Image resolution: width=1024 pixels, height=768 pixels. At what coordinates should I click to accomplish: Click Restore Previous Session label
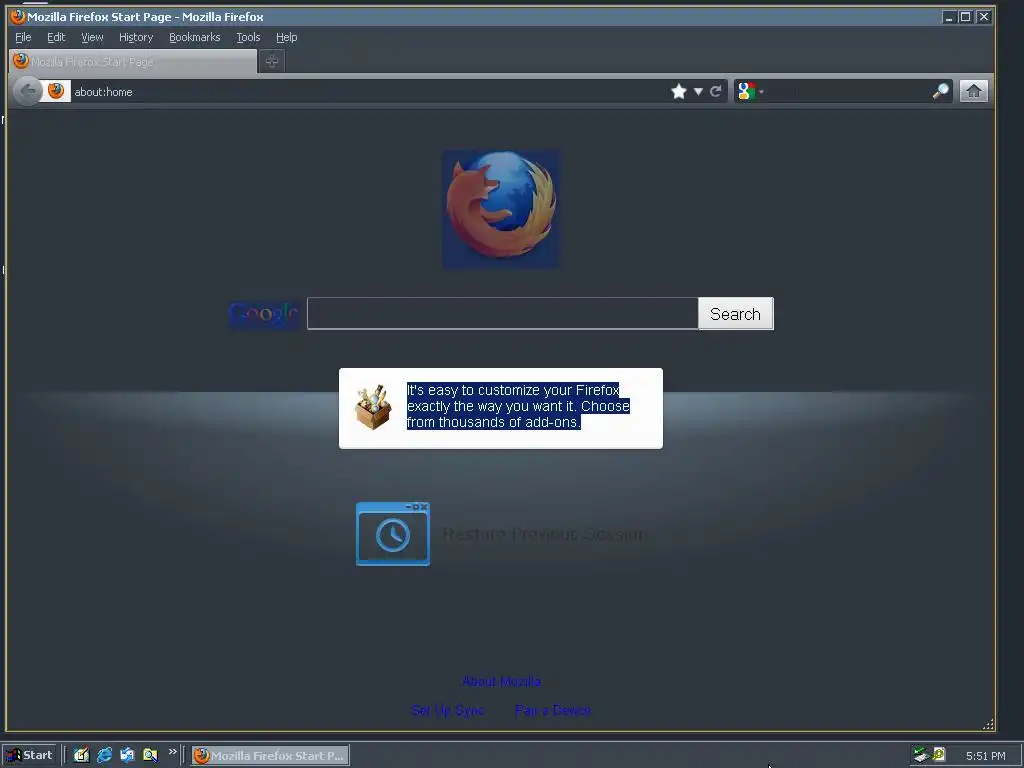pyautogui.click(x=544, y=534)
